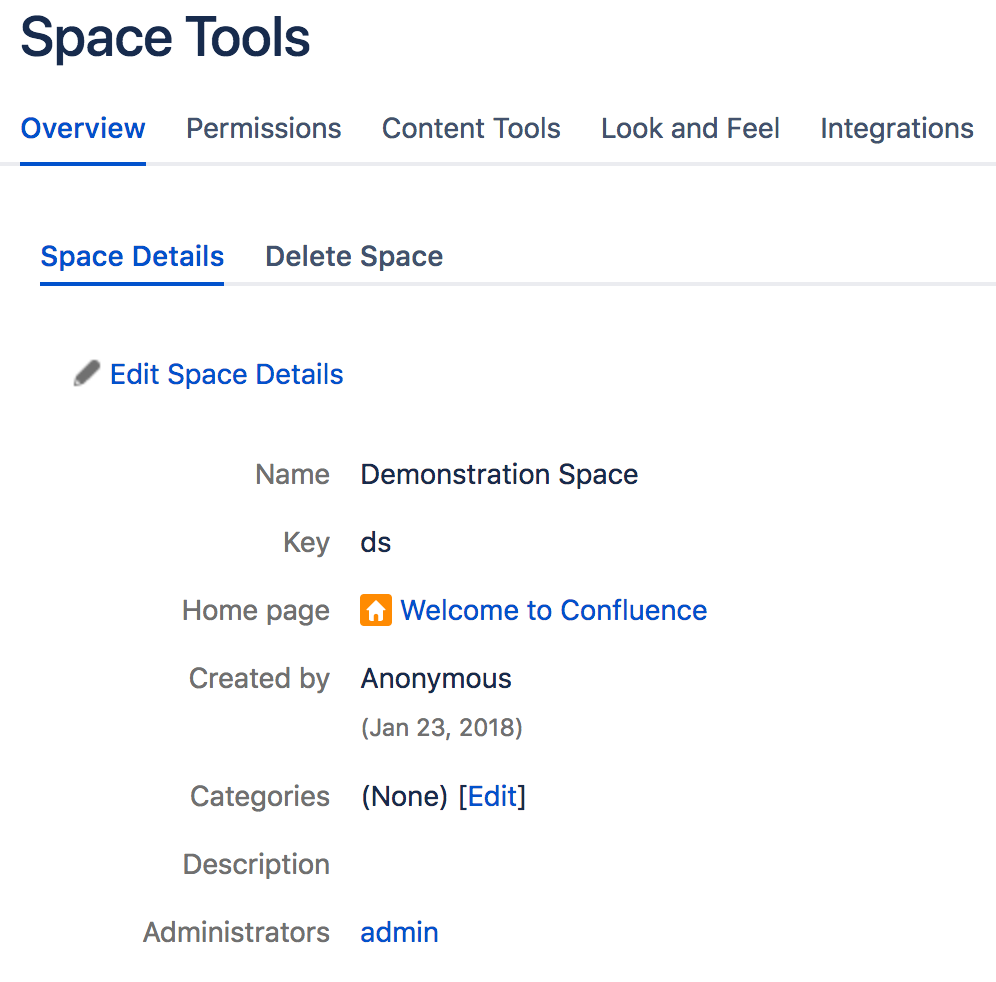The height and width of the screenshot is (982, 996).
Task: Click the Edit Space Details link
Action: pos(227,375)
